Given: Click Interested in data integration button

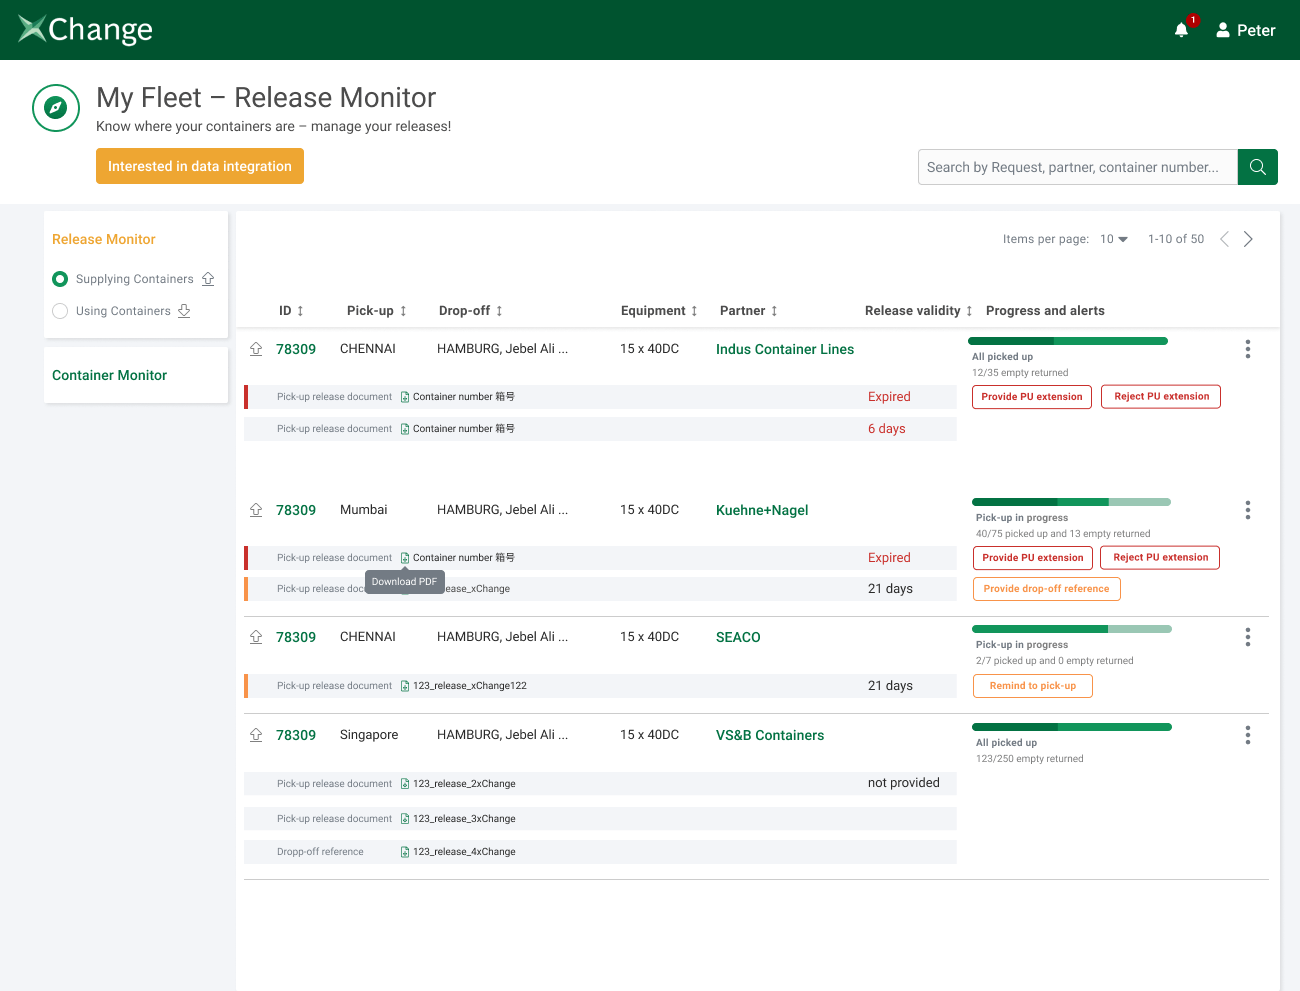Looking at the screenshot, I should pos(200,166).
